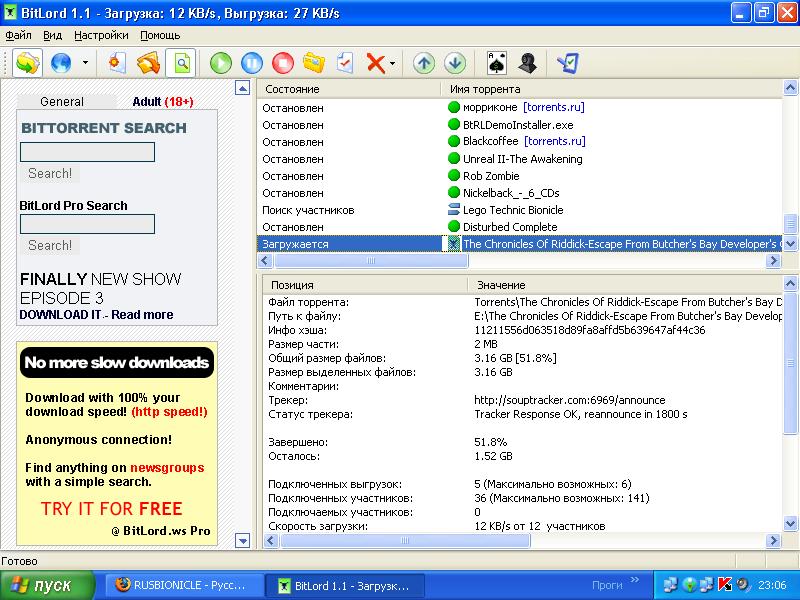Screen dimensions: 800x600
Task: Switch to the Adult (18+) tab
Action: [x=163, y=102]
